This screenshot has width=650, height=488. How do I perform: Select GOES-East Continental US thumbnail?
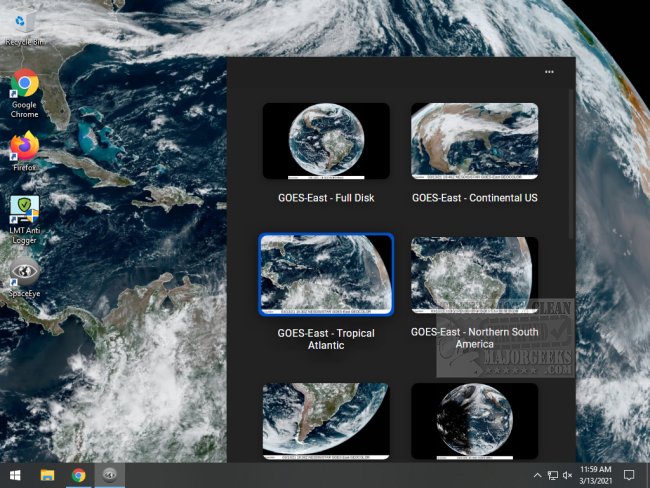point(475,141)
